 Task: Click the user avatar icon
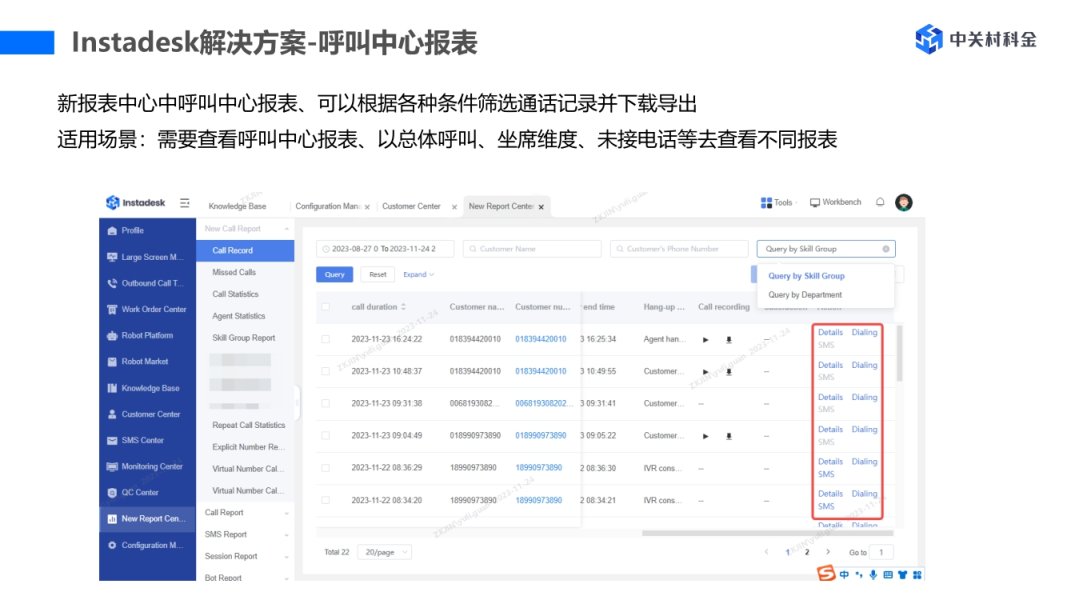904,202
